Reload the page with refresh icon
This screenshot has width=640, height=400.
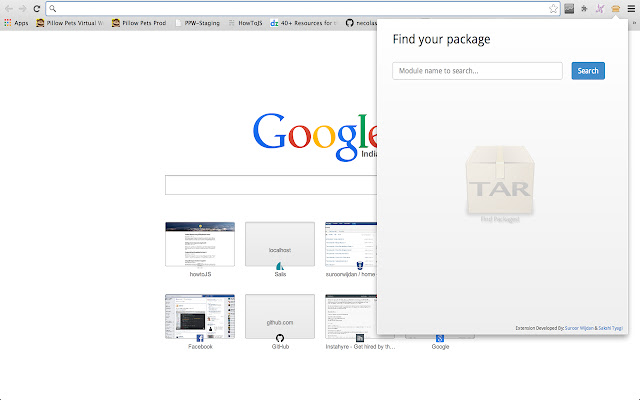coord(37,9)
